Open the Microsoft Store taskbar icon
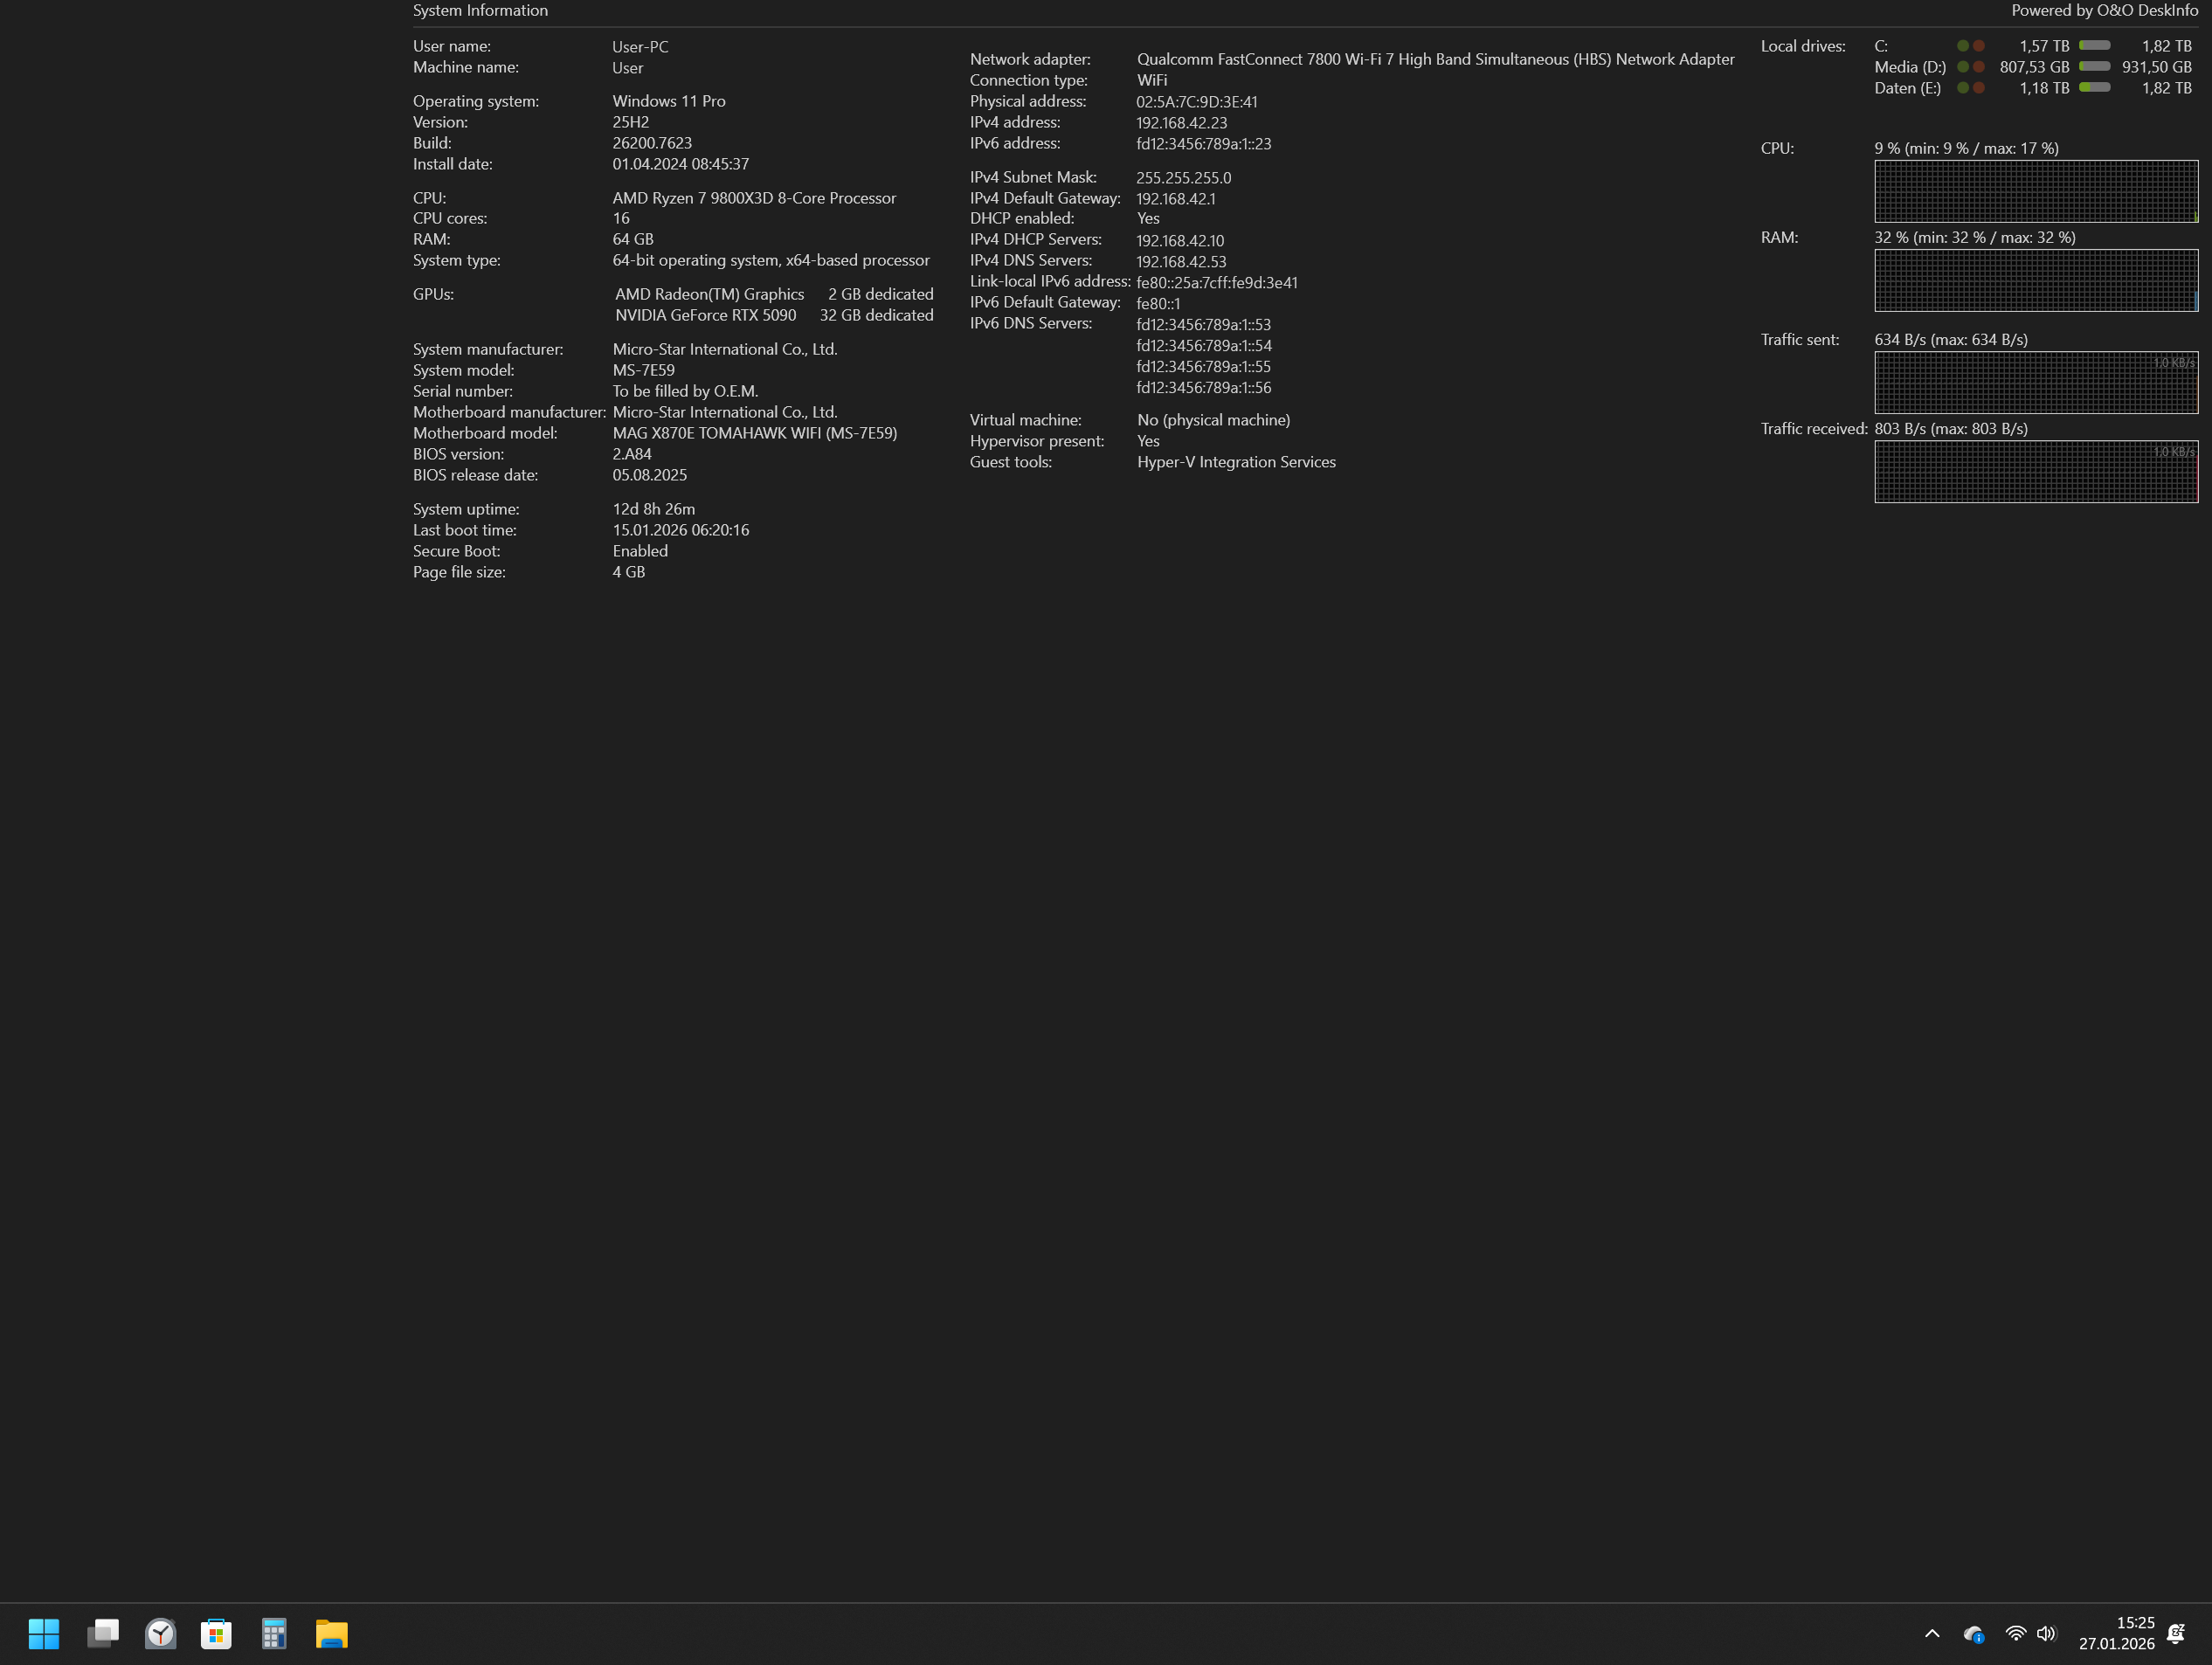Viewport: 2212px width, 1665px height. (x=216, y=1634)
